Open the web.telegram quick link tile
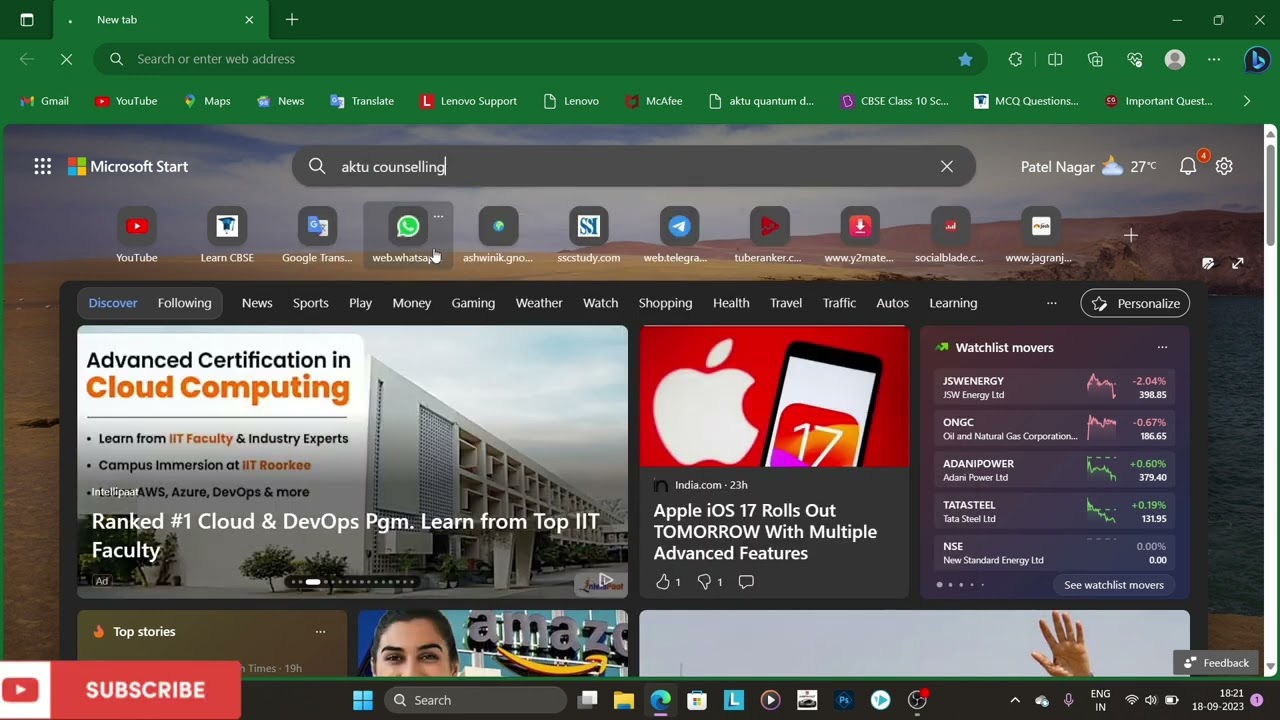The height and width of the screenshot is (720, 1280). coord(678,236)
